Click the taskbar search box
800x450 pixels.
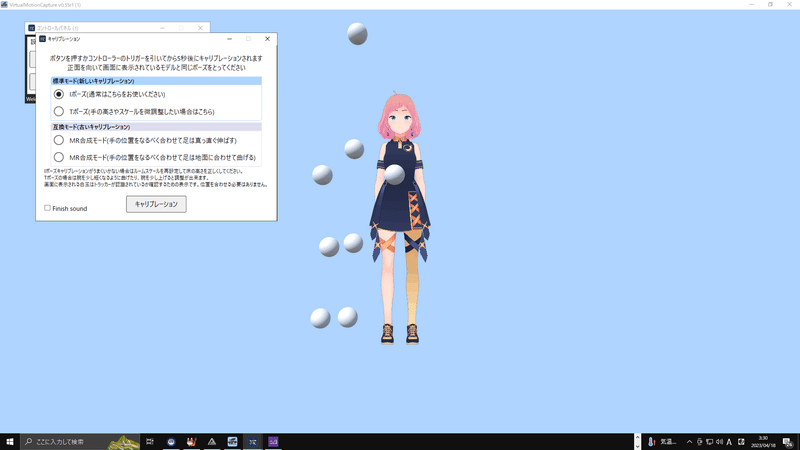tap(80, 442)
